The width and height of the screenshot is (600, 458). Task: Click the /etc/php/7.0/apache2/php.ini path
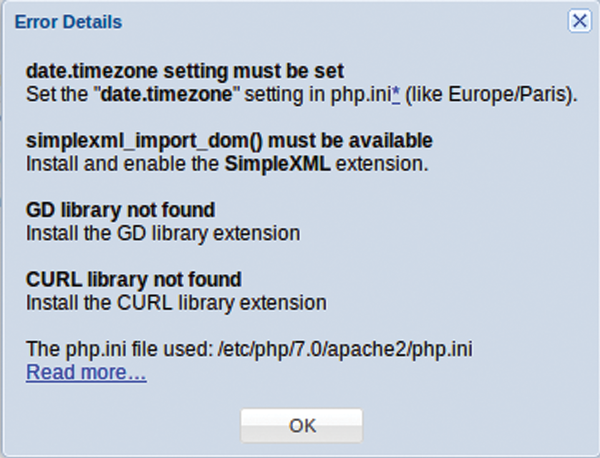pos(345,351)
